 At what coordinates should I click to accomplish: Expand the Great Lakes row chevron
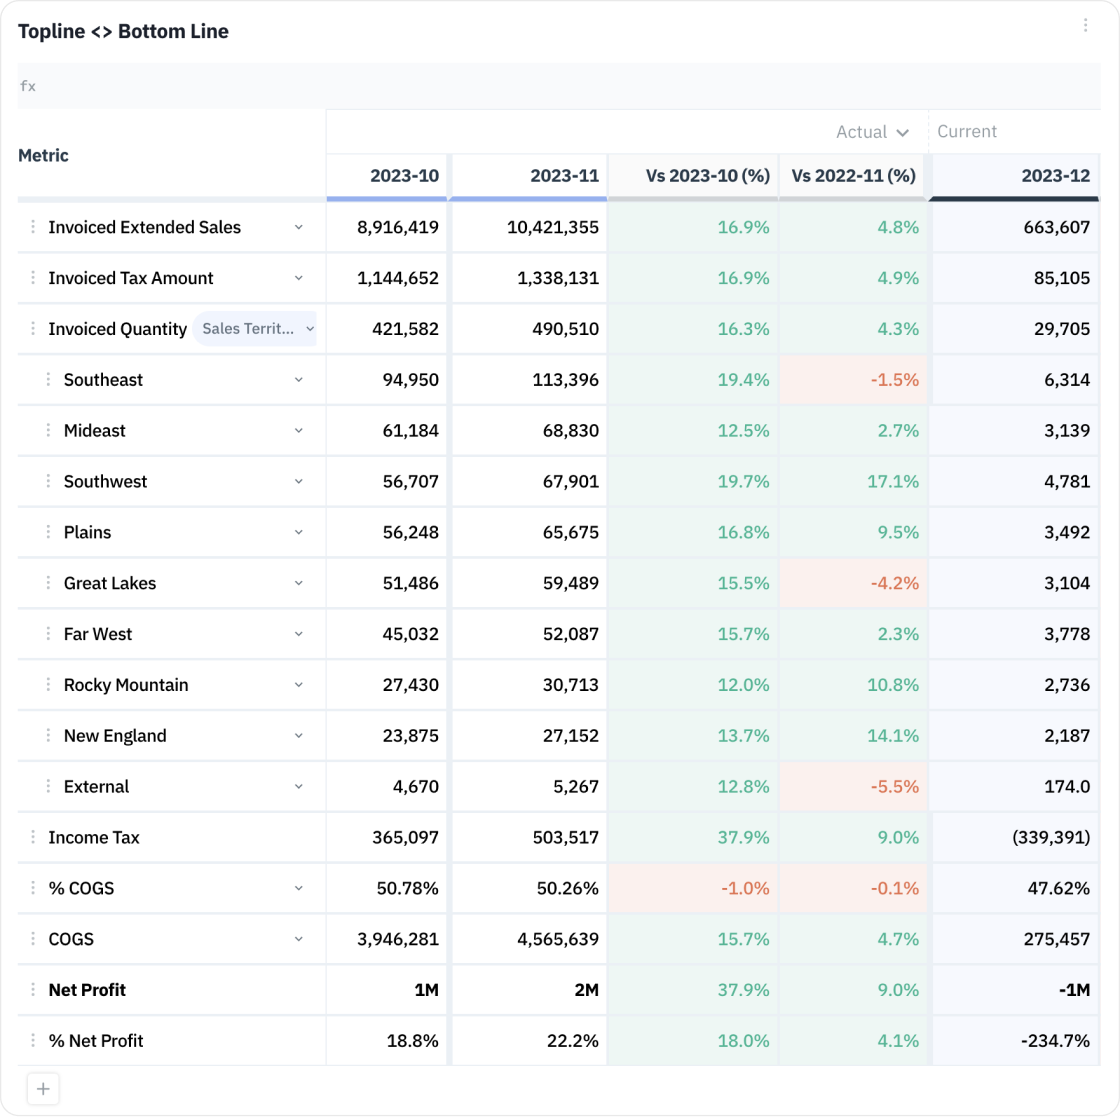pos(299,583)
